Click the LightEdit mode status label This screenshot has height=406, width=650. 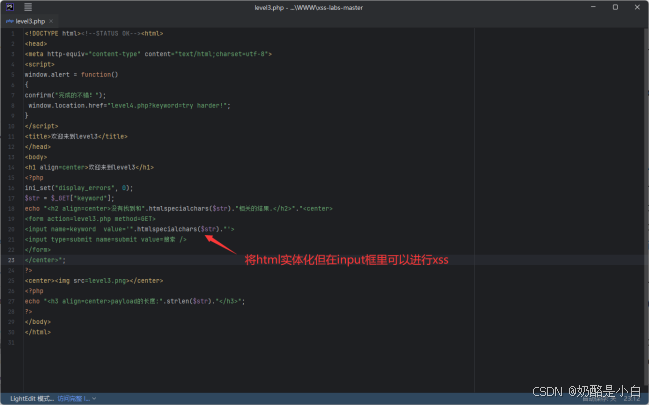point(32,399)
